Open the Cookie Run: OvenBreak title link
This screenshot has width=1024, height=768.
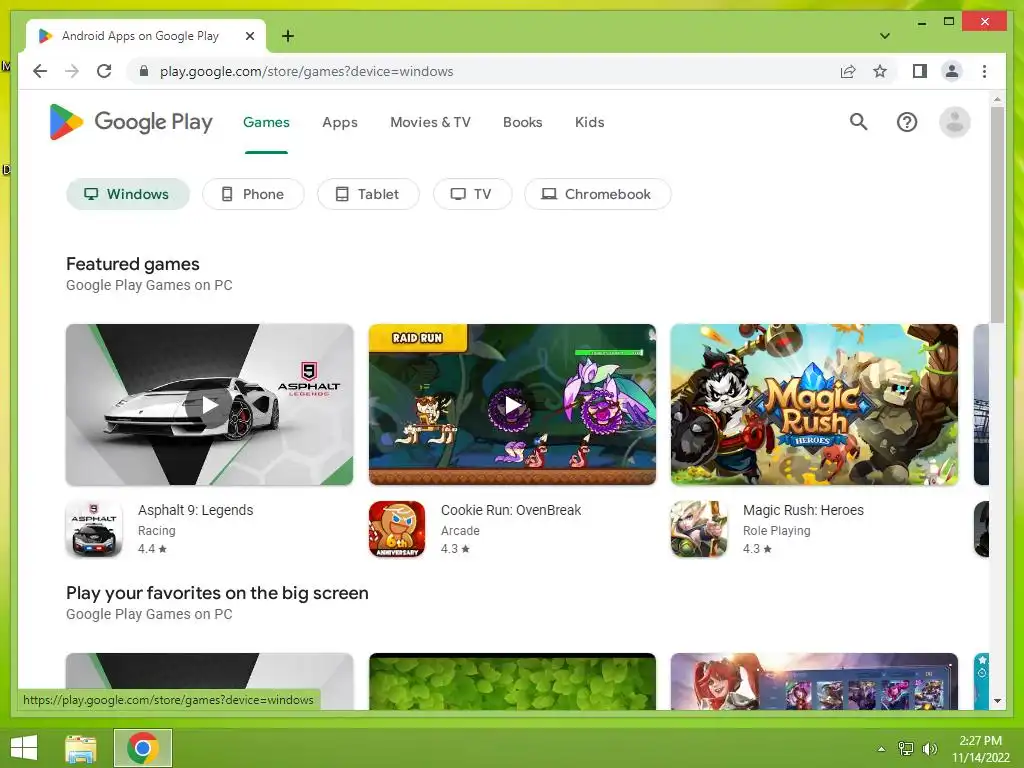point(511,510)
